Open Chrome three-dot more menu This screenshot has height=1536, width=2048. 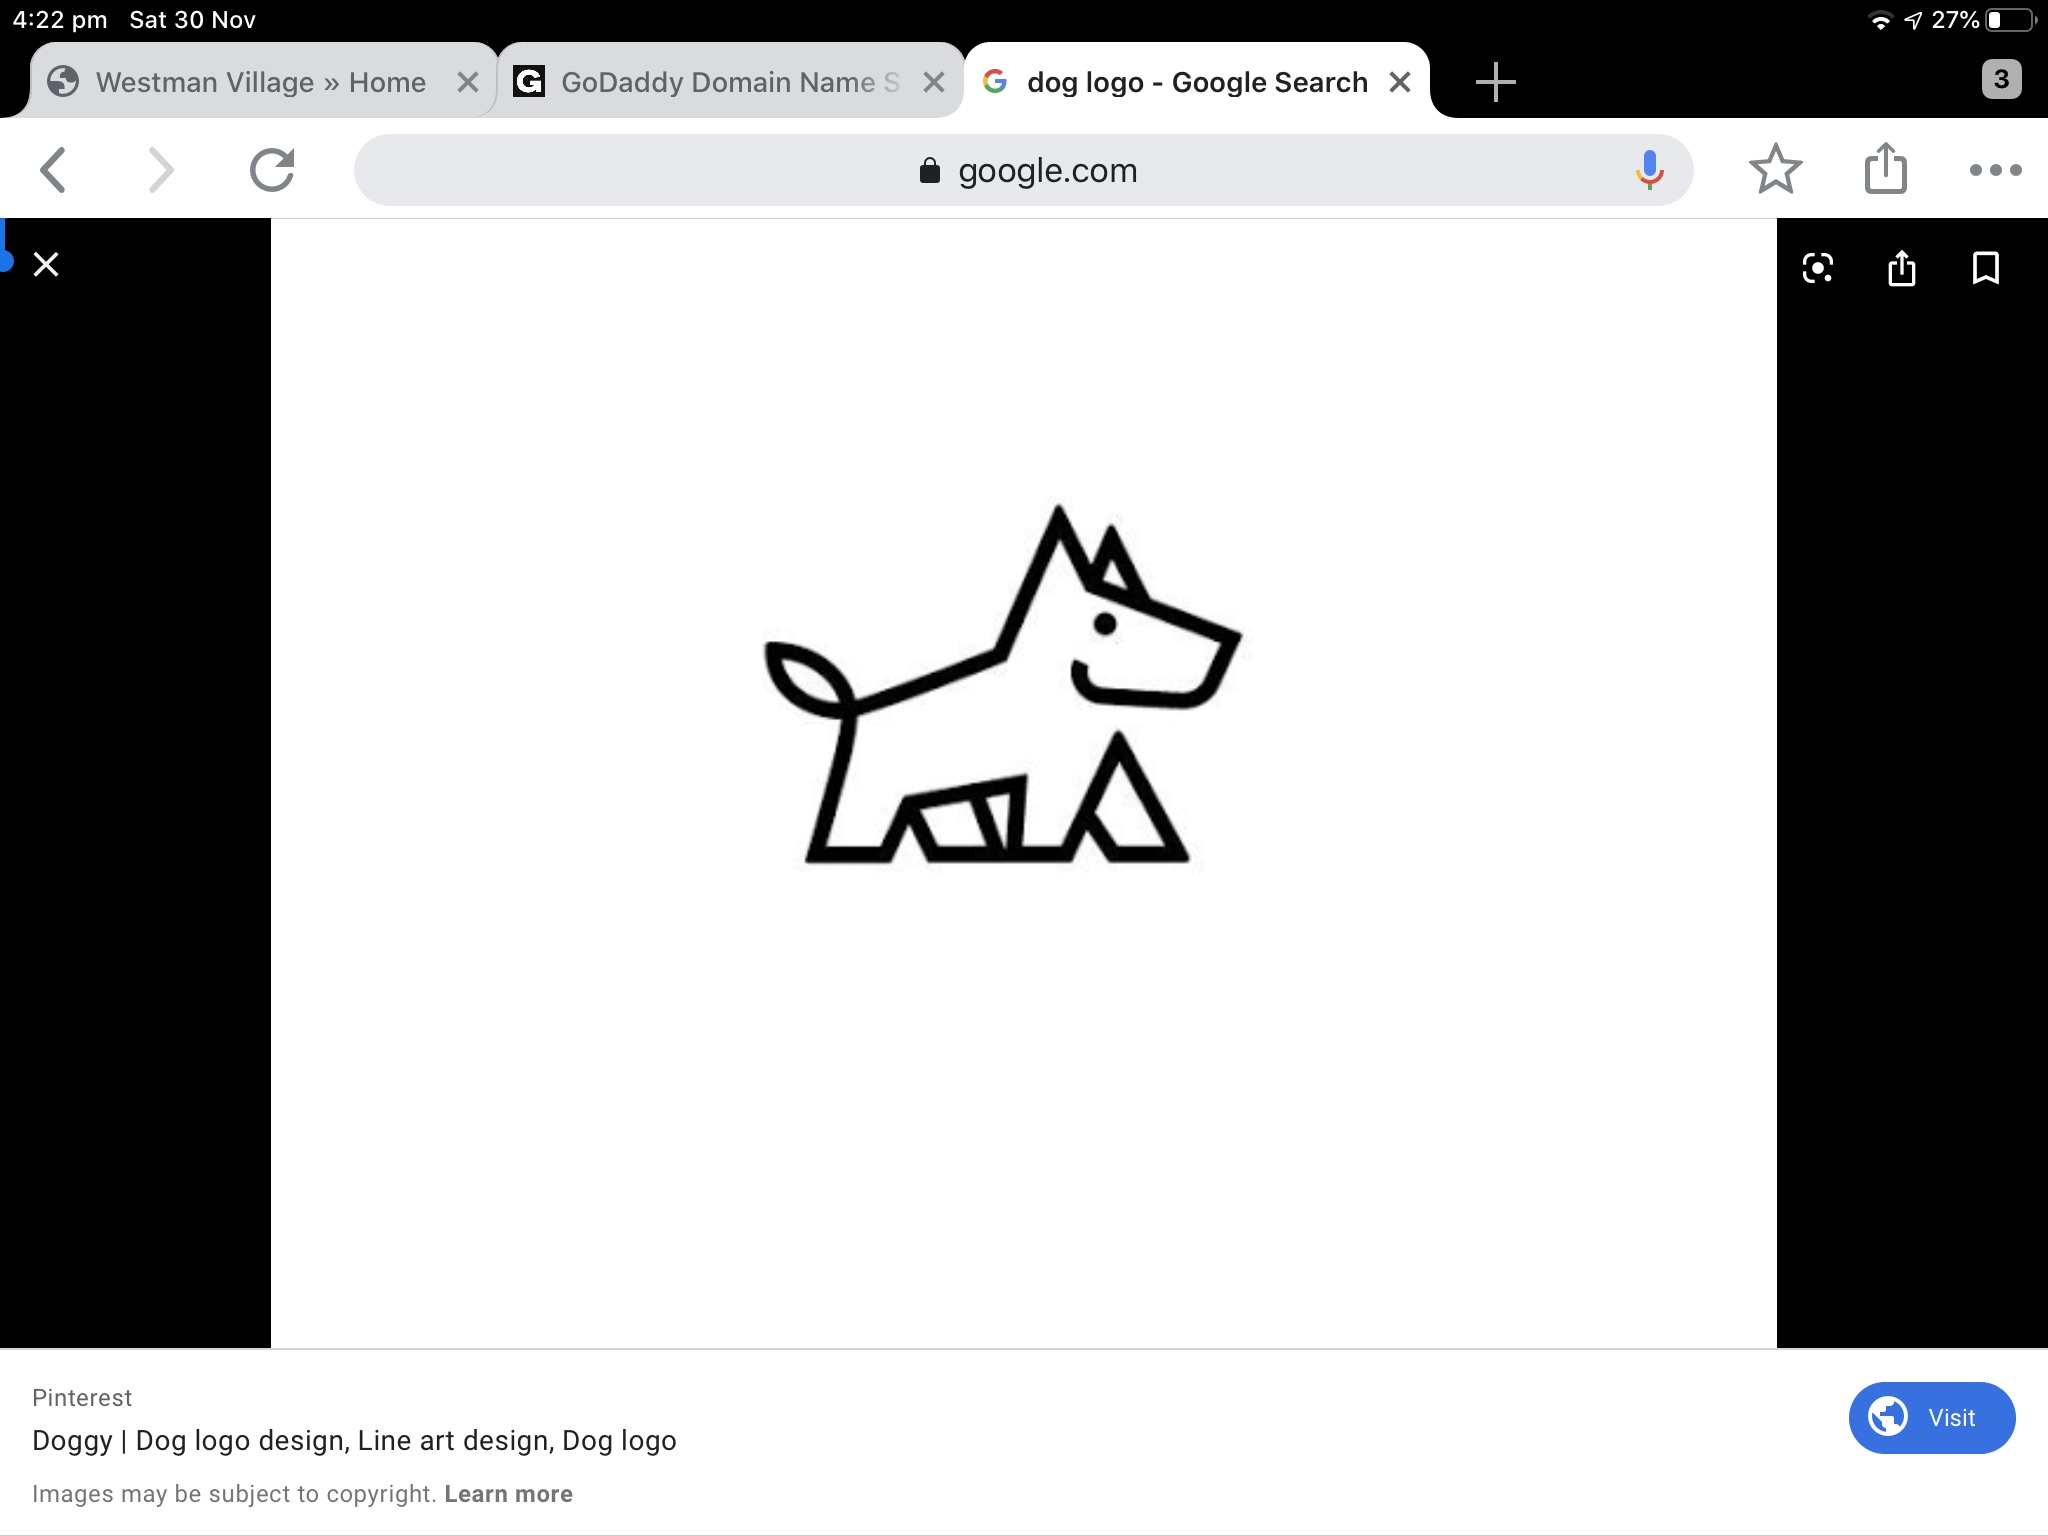click(x=1995, y=170)
